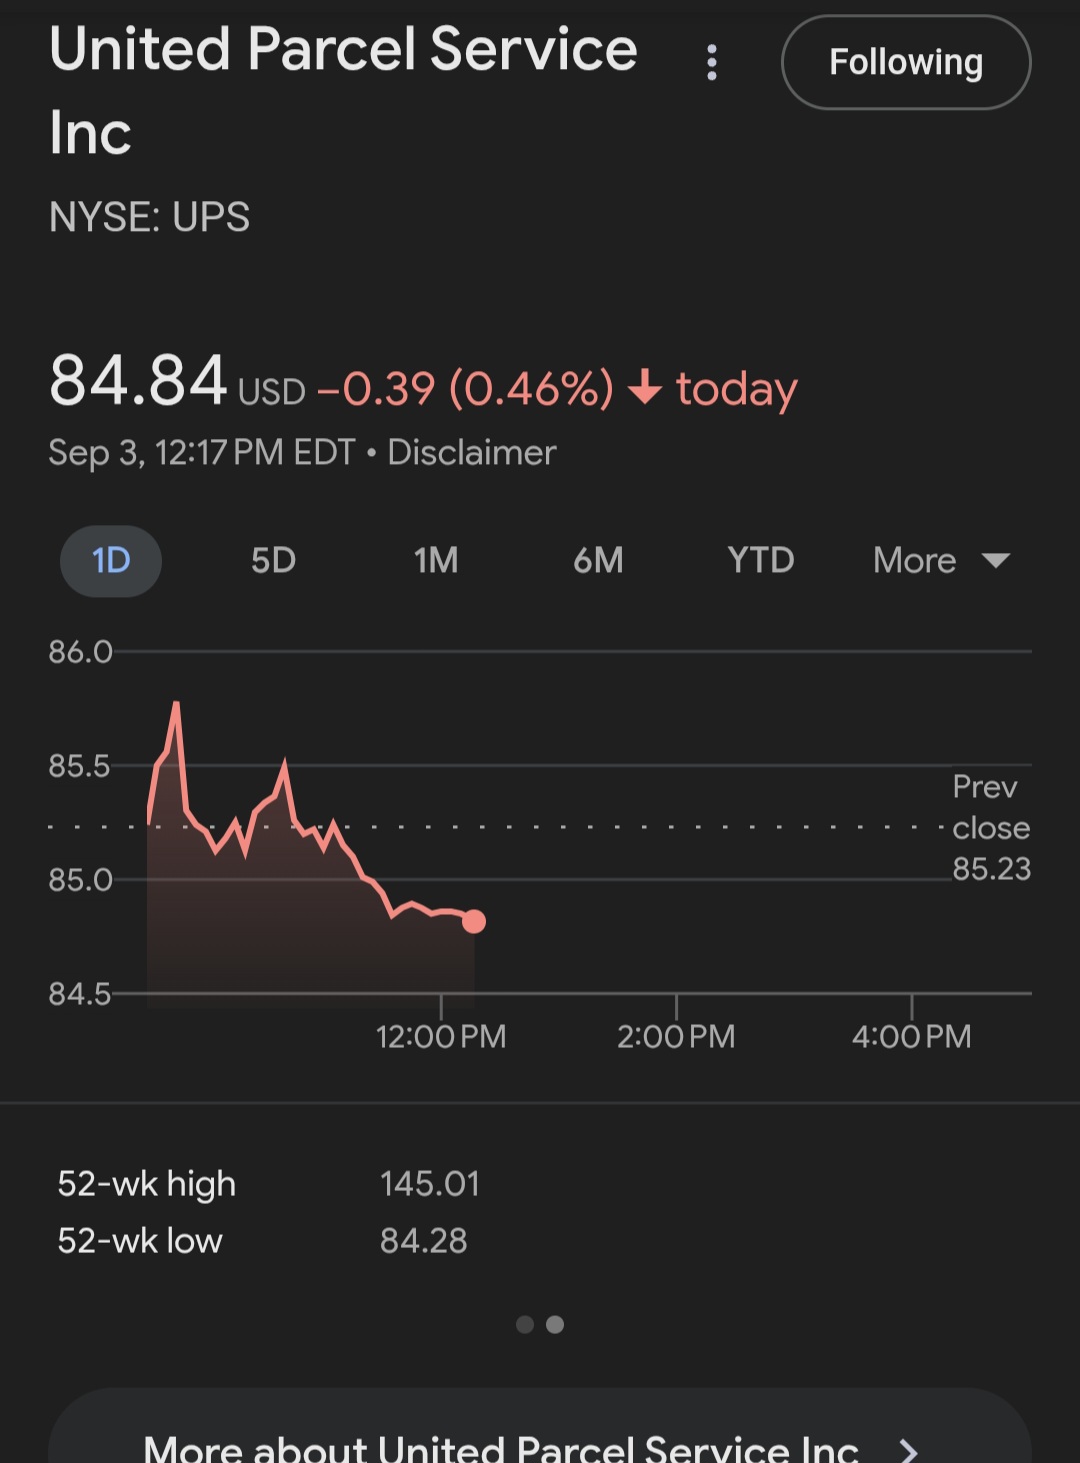Image resolution: width=1080 pixels, height=1463 pixels.
Task: Open More about United Parcel Service Inc
Action: pyautogui.click(x=500, y=1447)
